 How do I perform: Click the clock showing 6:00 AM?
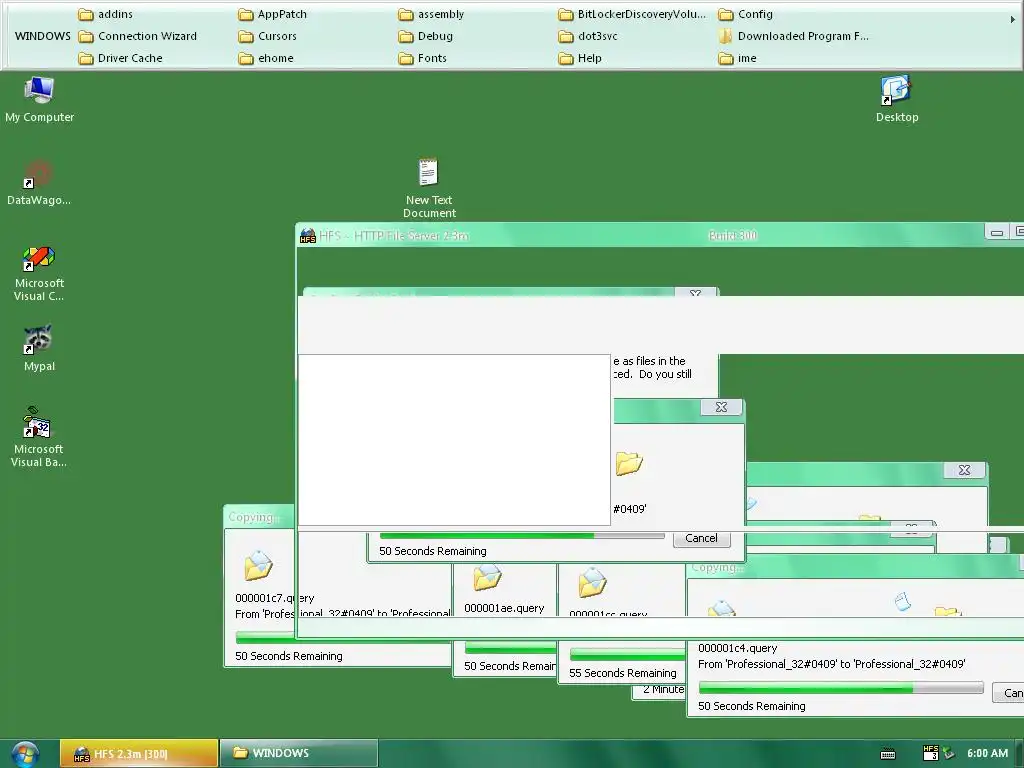[987, 754]
